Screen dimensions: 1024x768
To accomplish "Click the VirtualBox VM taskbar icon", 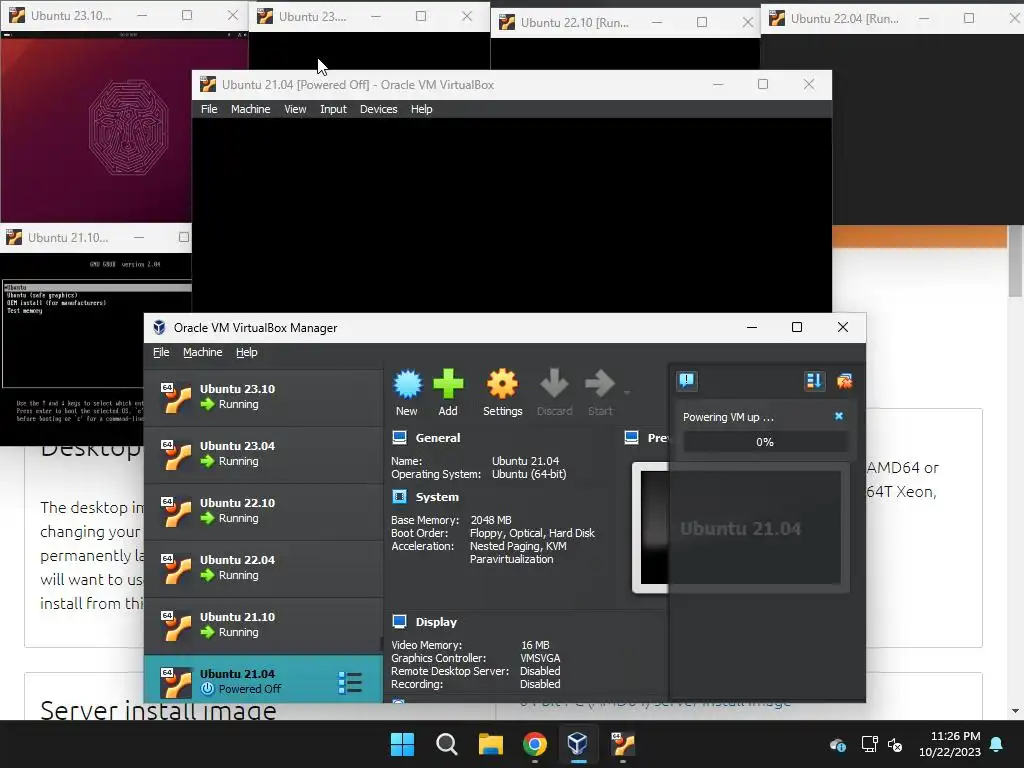I will (x=622, y=744).
